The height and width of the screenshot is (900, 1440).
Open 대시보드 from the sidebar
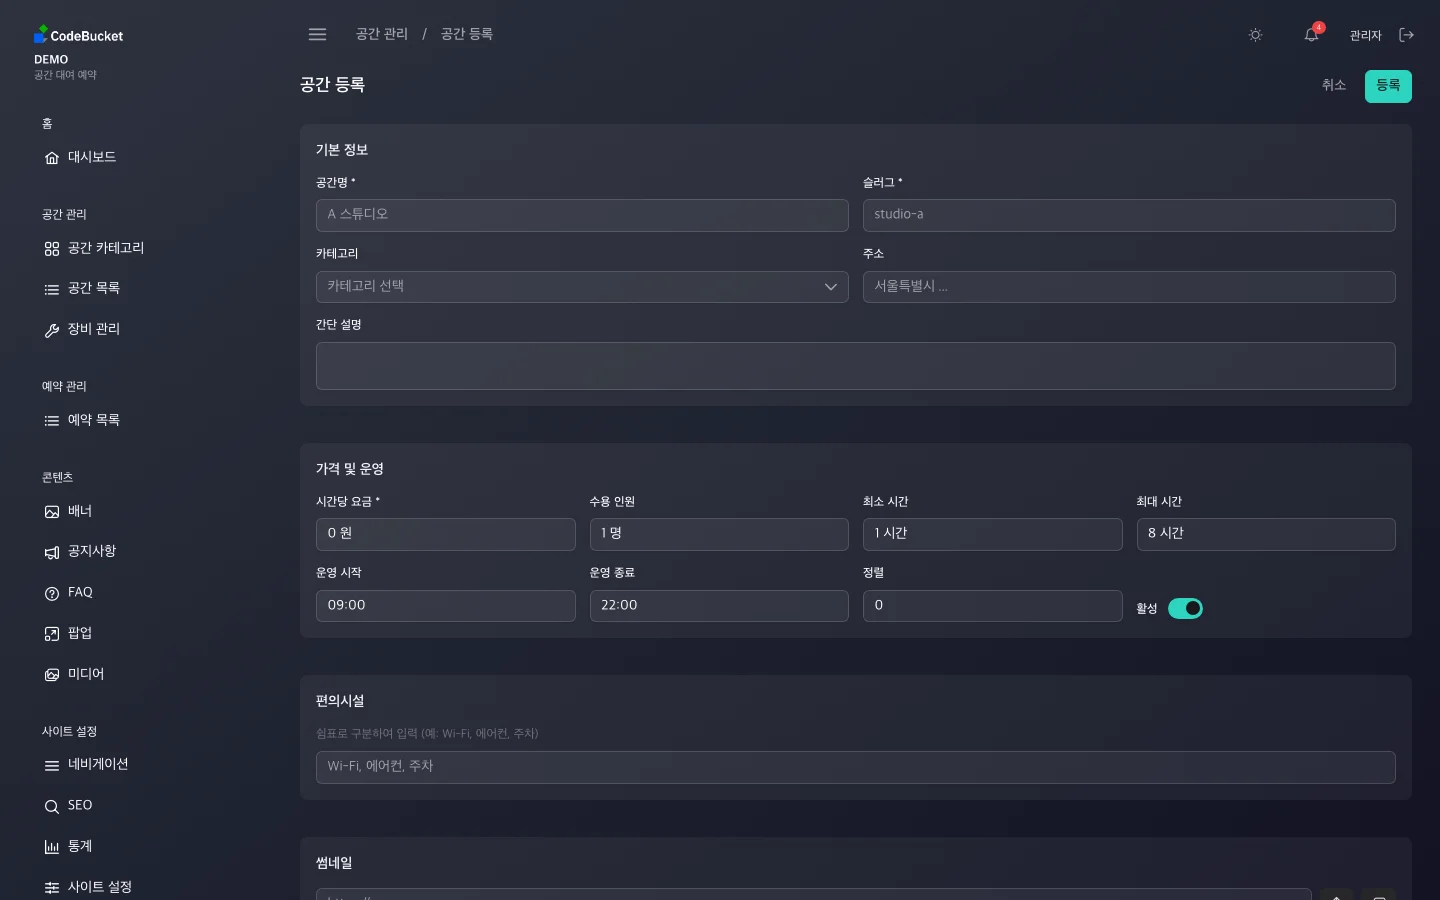pos(91,157)
